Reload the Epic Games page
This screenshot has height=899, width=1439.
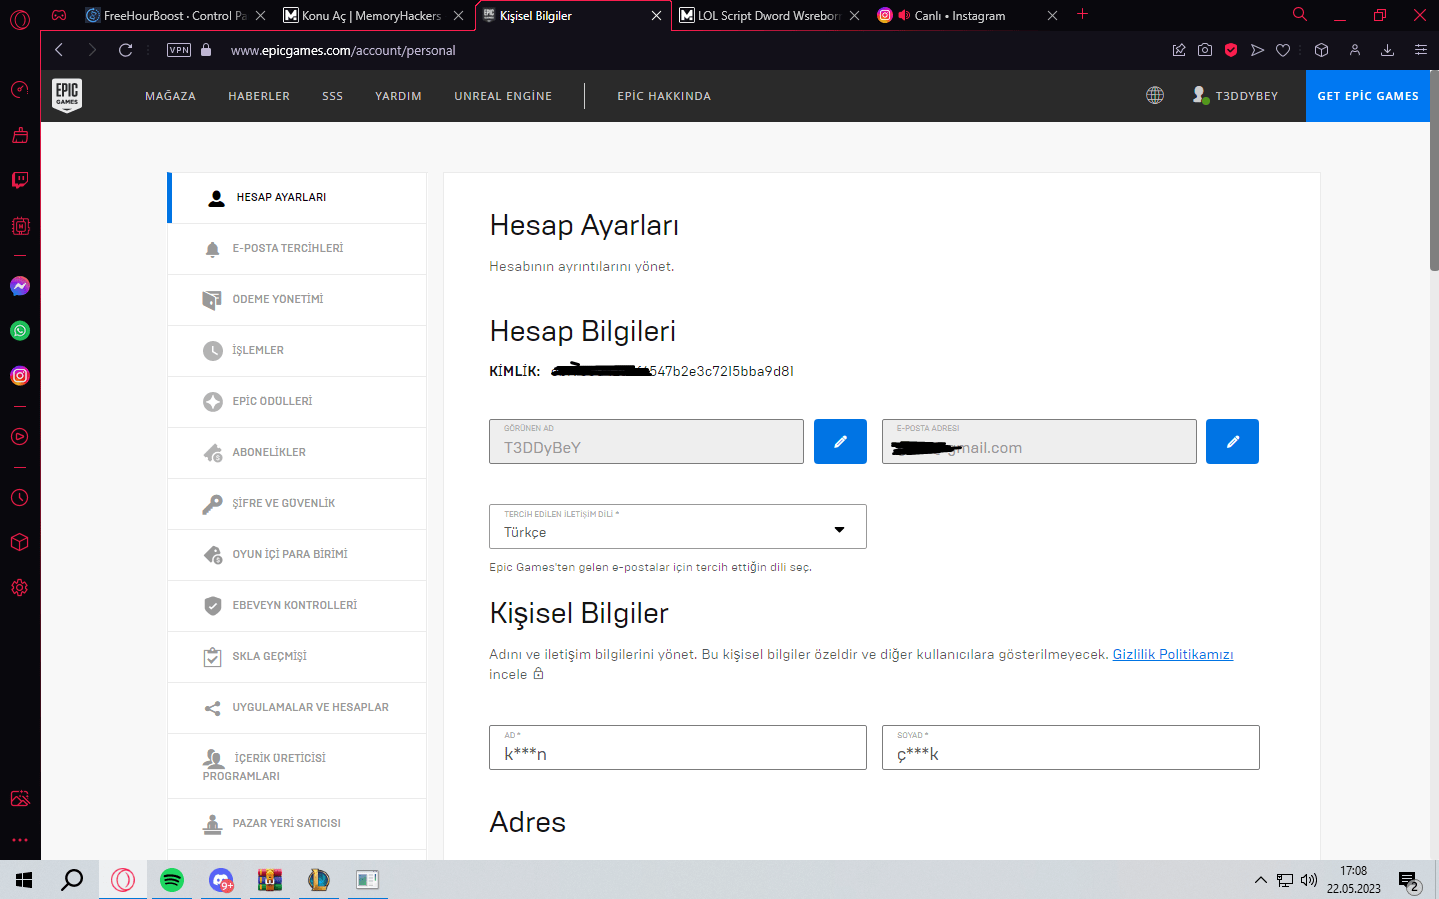[x=125, y=50]
